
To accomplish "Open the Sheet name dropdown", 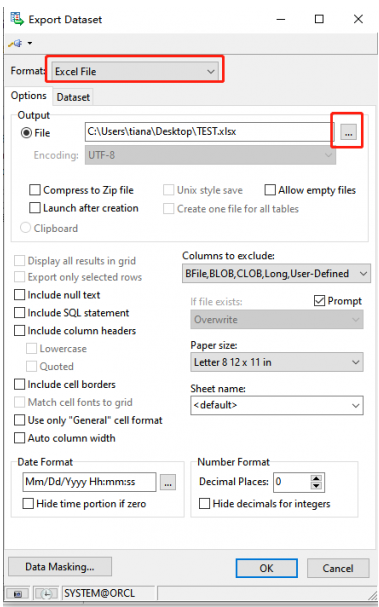I will (x=277, y=405).
